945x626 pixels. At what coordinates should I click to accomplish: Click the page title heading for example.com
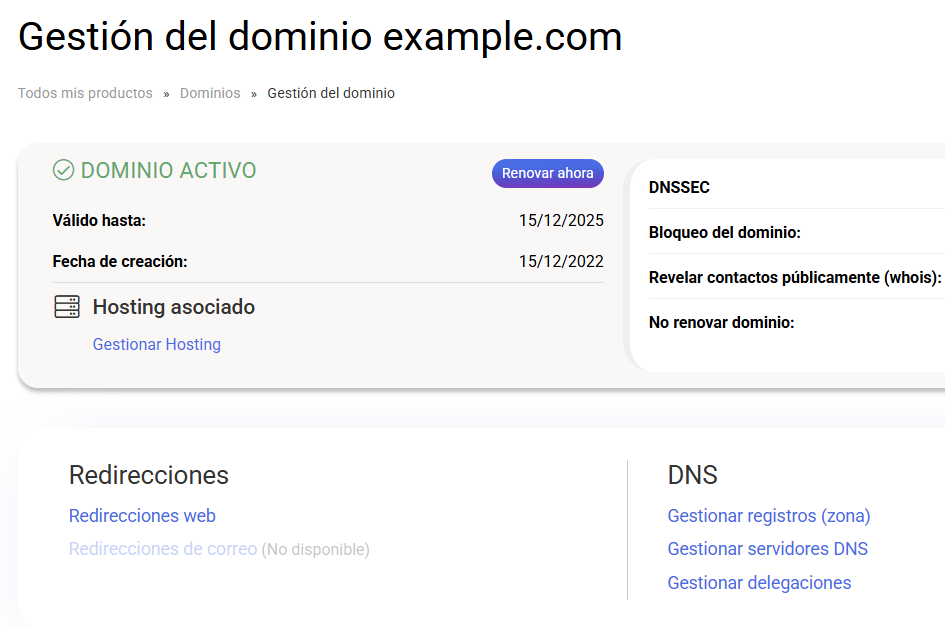pos(320,37)
